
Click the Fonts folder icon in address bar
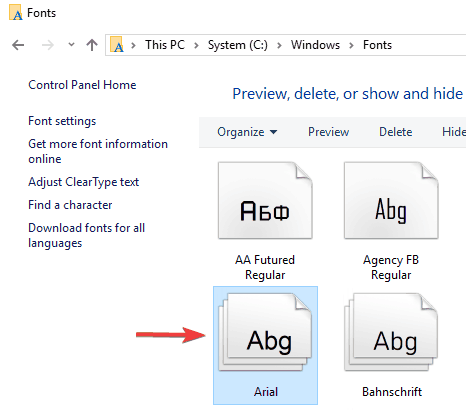(x=117, y=45)
